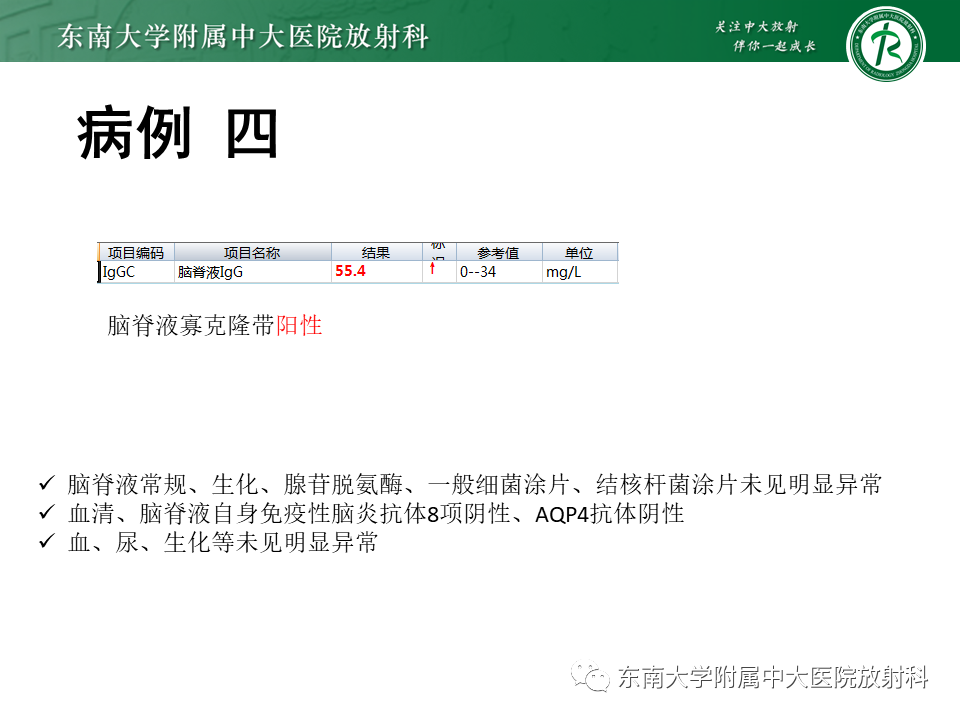The width and height of the screenshot is (960, 720).
Task: Click the round radiology department logo
Action: (885, 43)
